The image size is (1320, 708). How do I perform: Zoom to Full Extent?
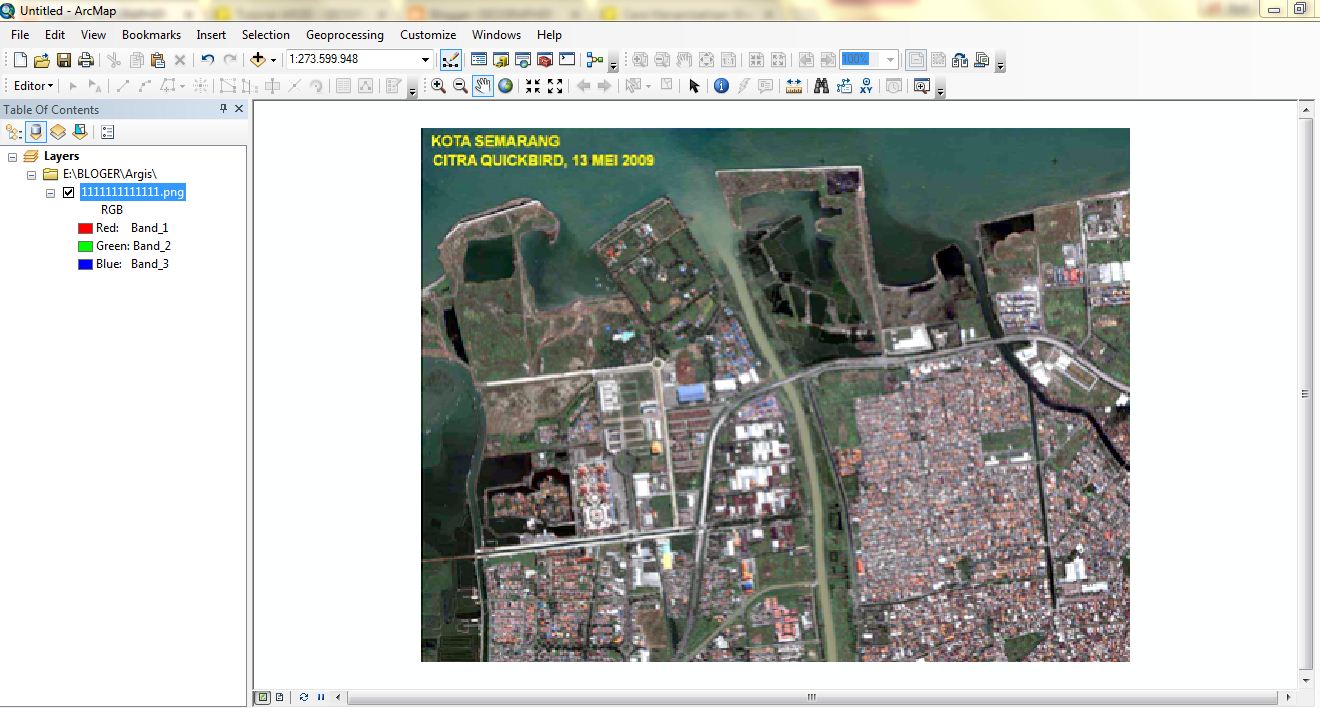(x=504, y=86)
